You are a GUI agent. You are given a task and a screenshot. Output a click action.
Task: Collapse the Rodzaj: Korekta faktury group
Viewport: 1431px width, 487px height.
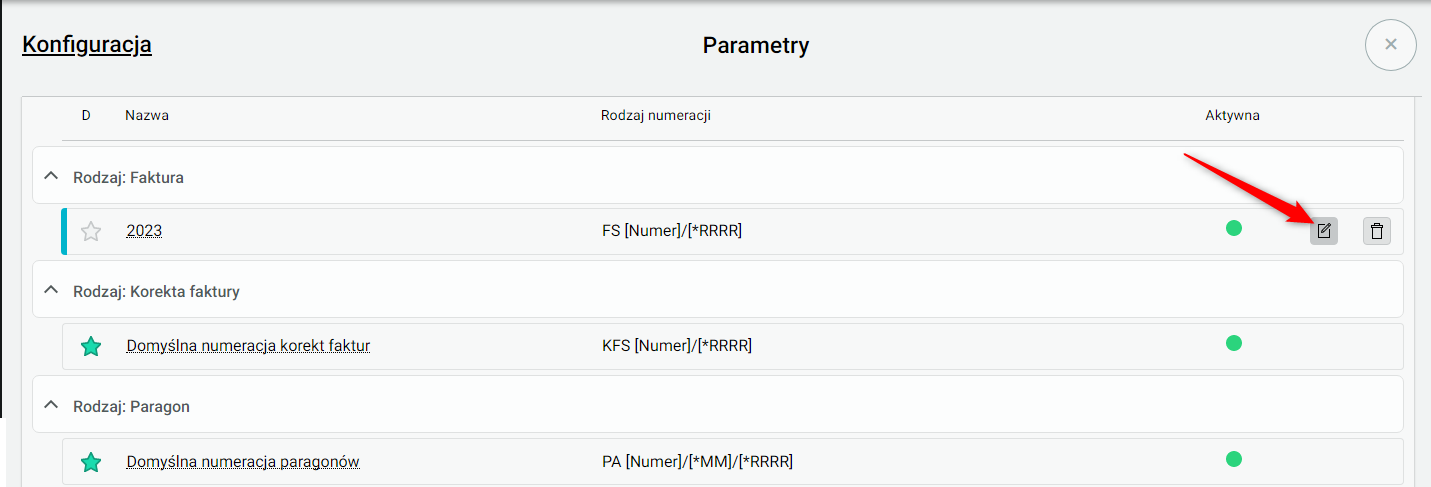[51, 291]
